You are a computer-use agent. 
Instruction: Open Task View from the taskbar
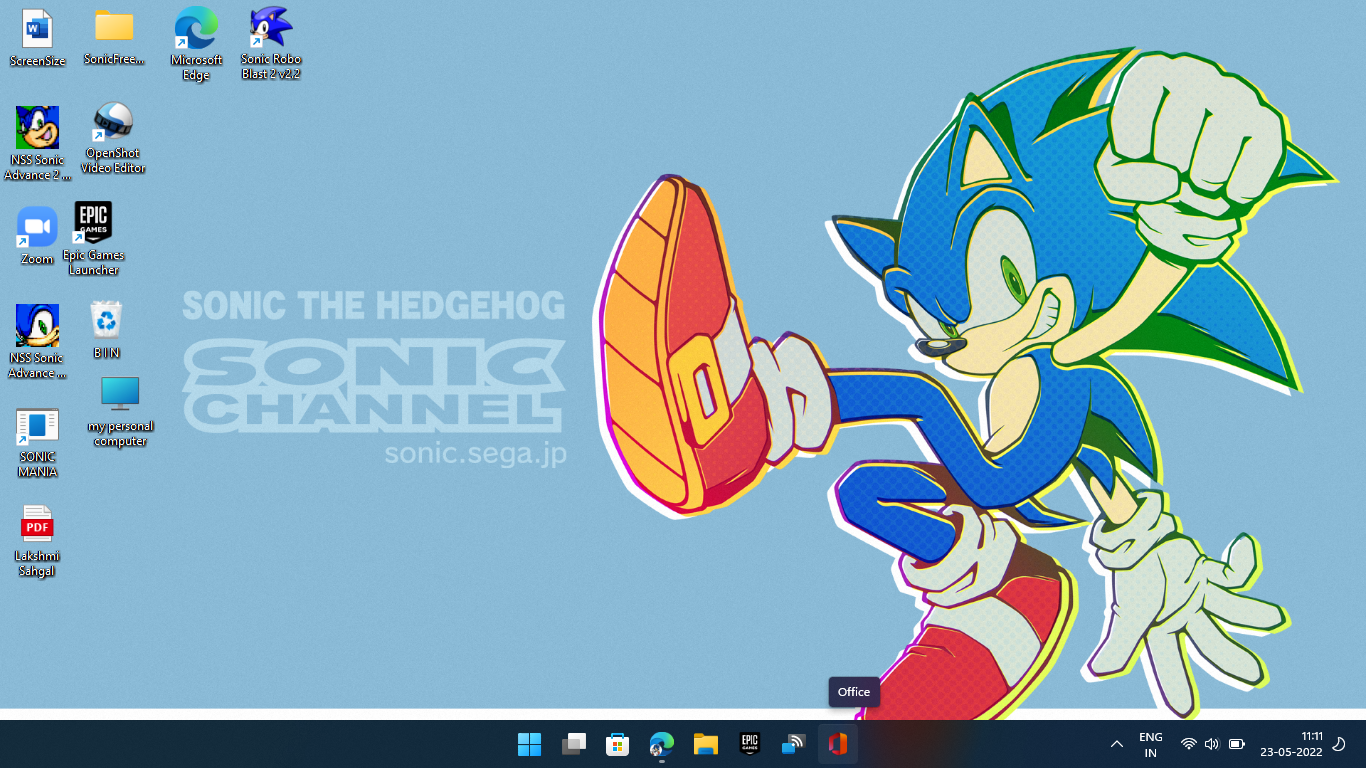(x=573, y=744)
